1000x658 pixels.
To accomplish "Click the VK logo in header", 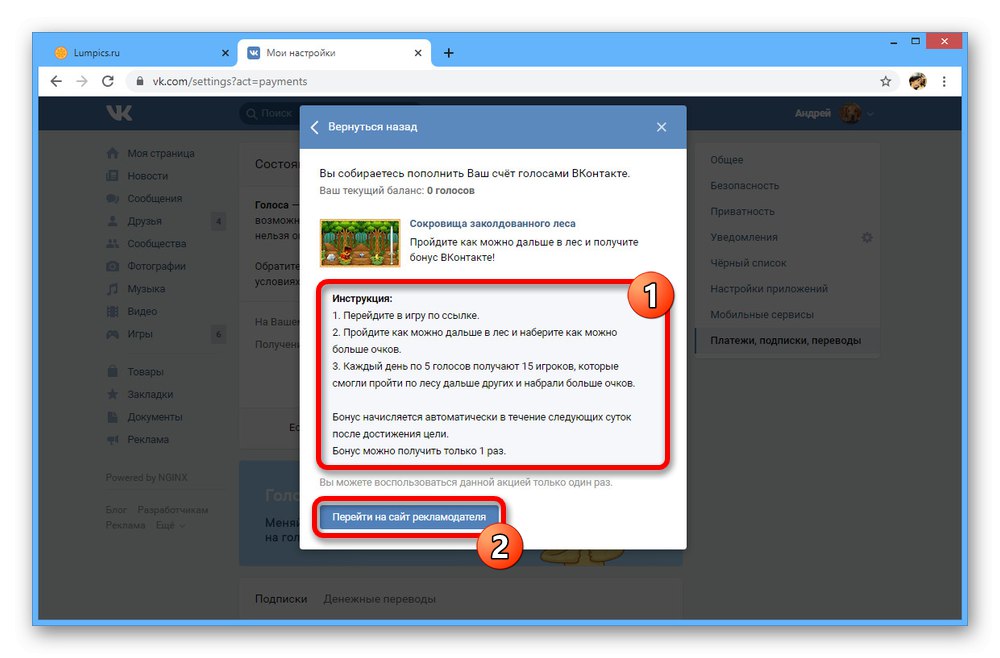I will click(119, 113).
